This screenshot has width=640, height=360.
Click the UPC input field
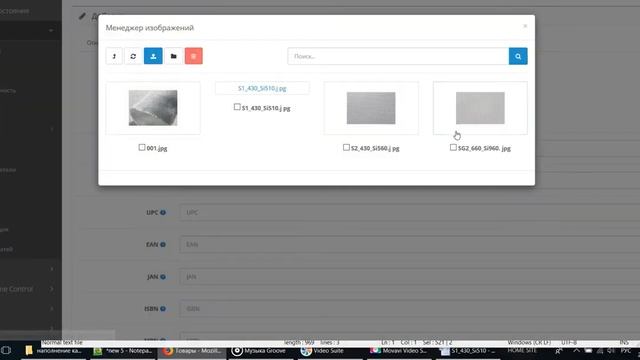[409, 212]
